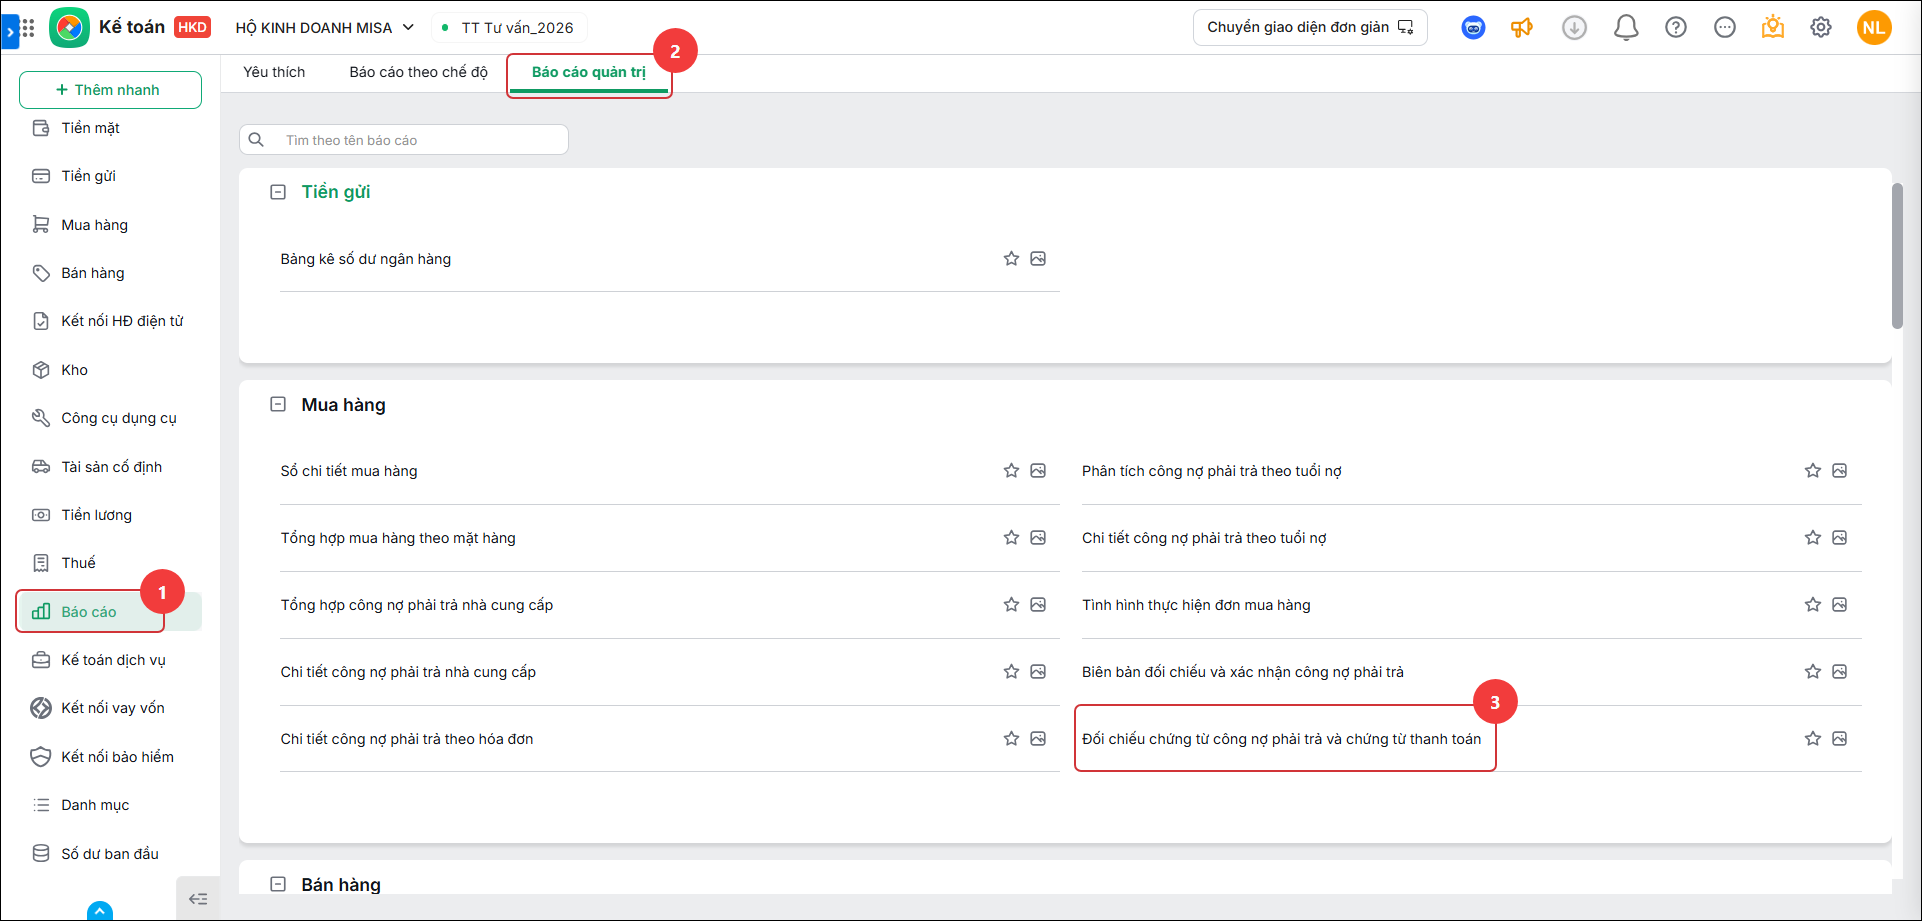Open the megaphone announcements icon
Image resolution: width=1922 pixels, height=921 pixels.
(x=1522, y=28)
